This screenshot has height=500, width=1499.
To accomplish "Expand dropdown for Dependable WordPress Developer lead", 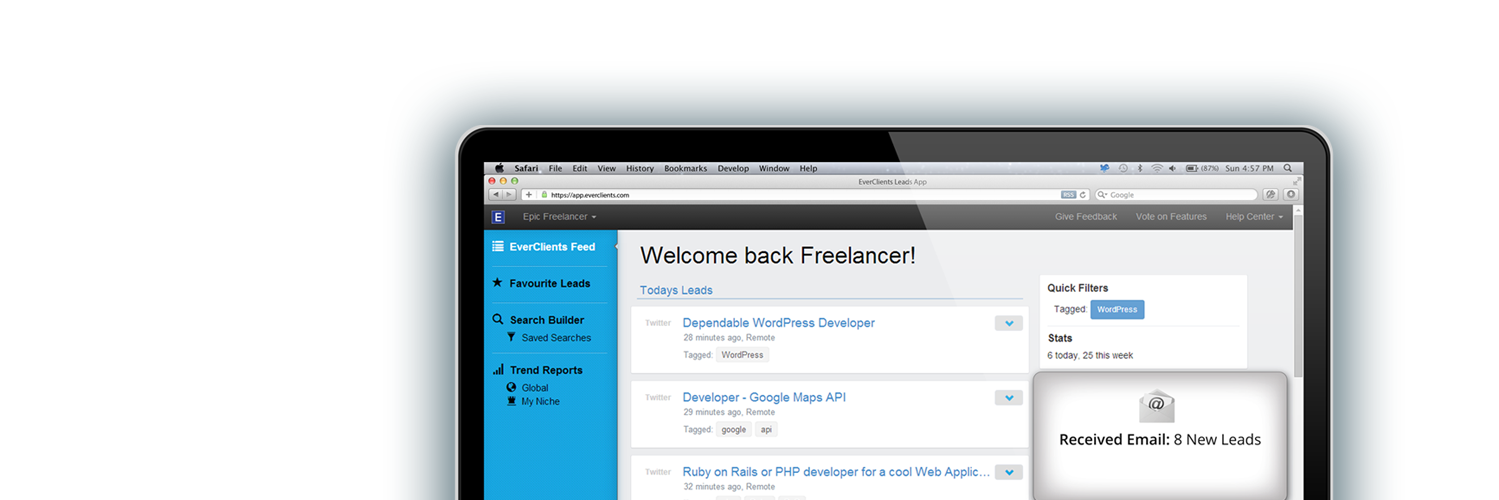I will click(1009, 323).
